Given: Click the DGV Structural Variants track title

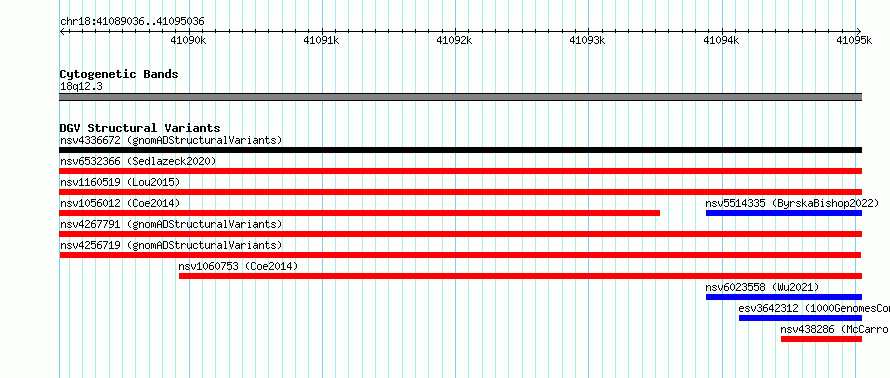Looking at the screenshot, I should click(140, 128).
